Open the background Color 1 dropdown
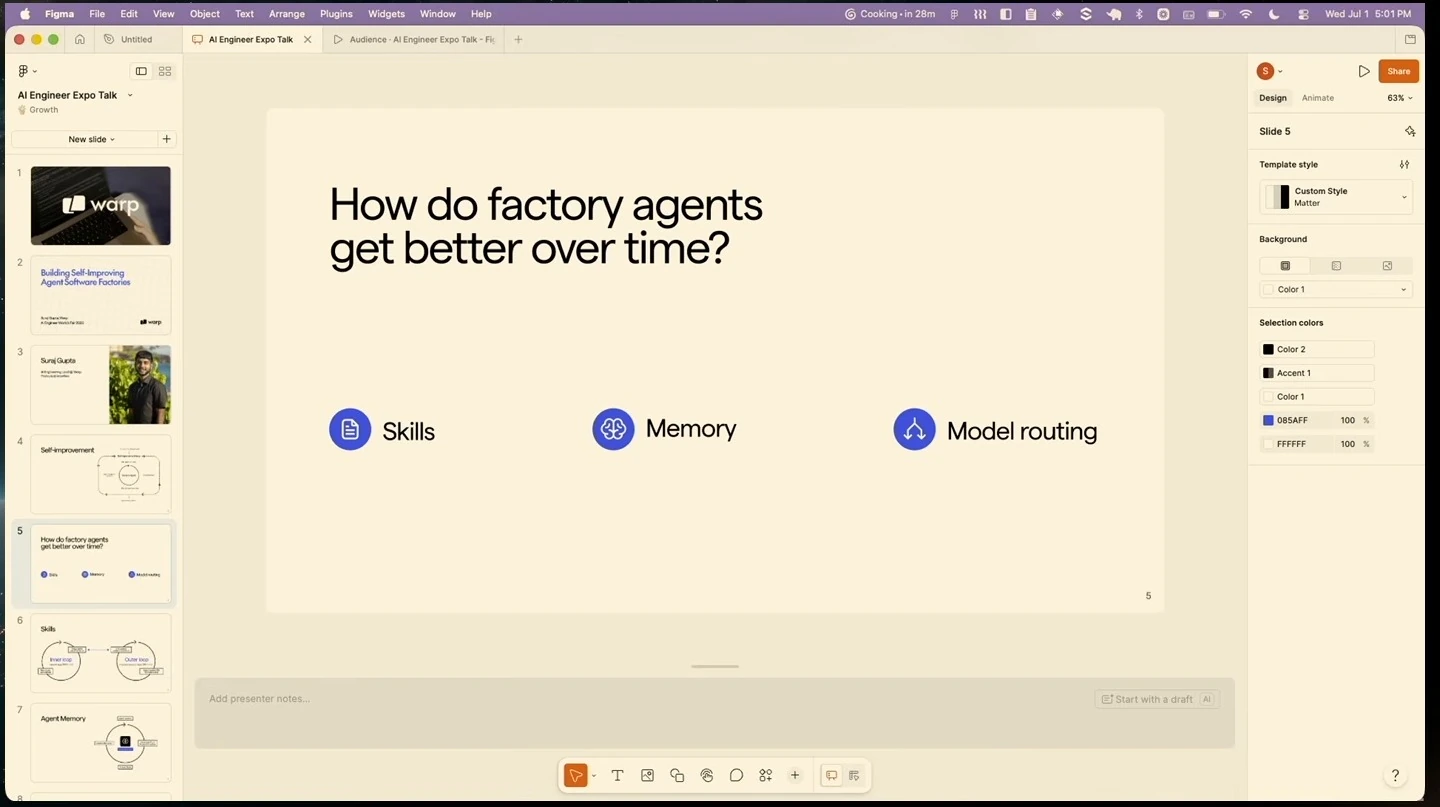 1336,289
